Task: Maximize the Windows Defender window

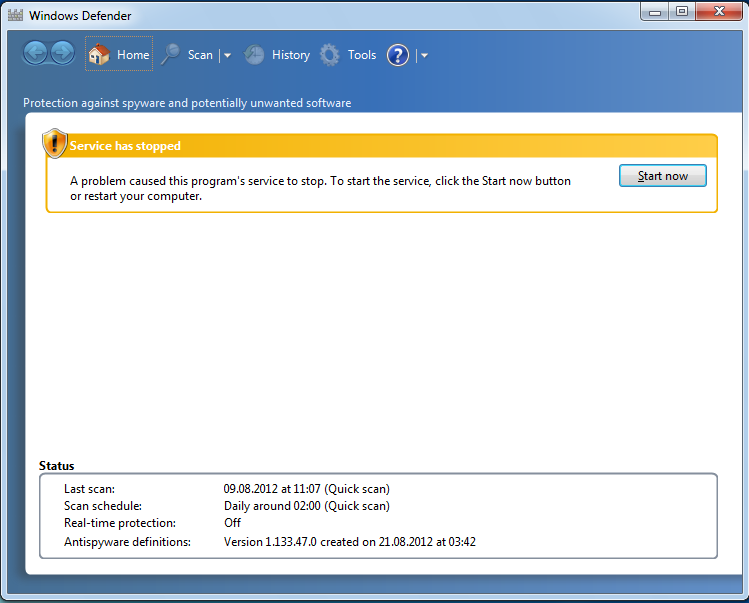Action: pos(682,11)
